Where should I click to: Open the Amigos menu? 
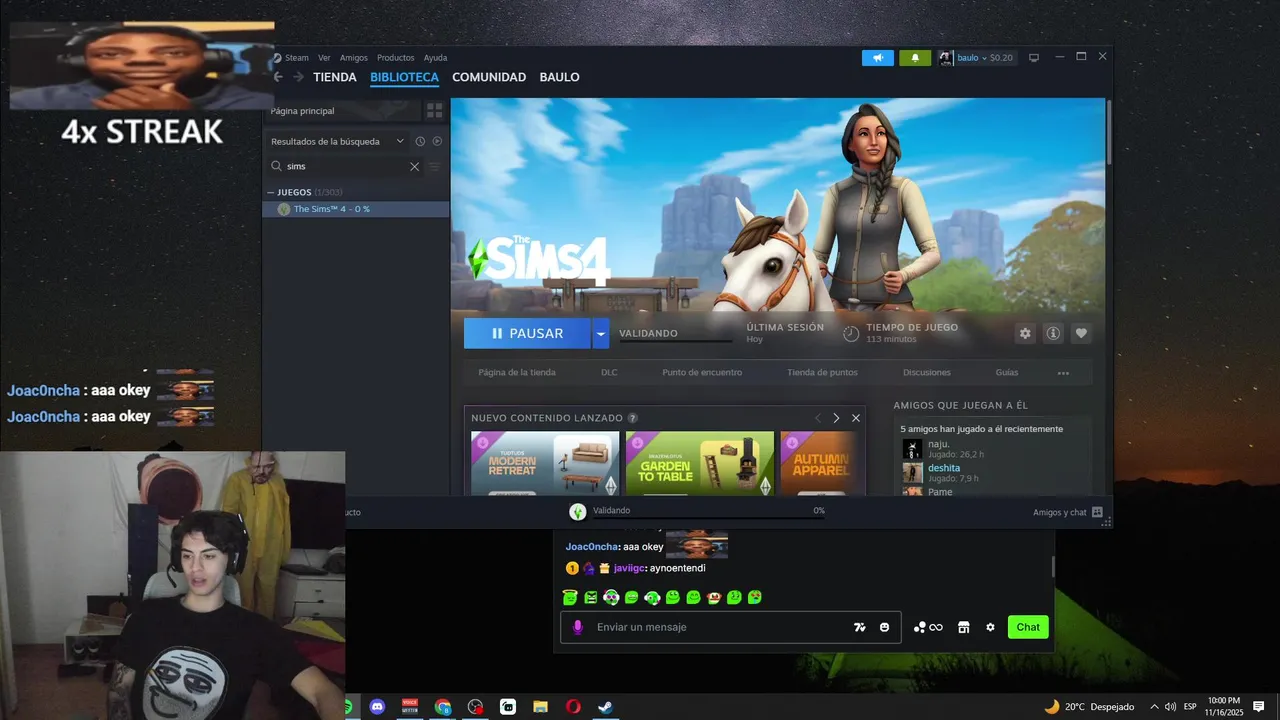[x=353, y=58]
